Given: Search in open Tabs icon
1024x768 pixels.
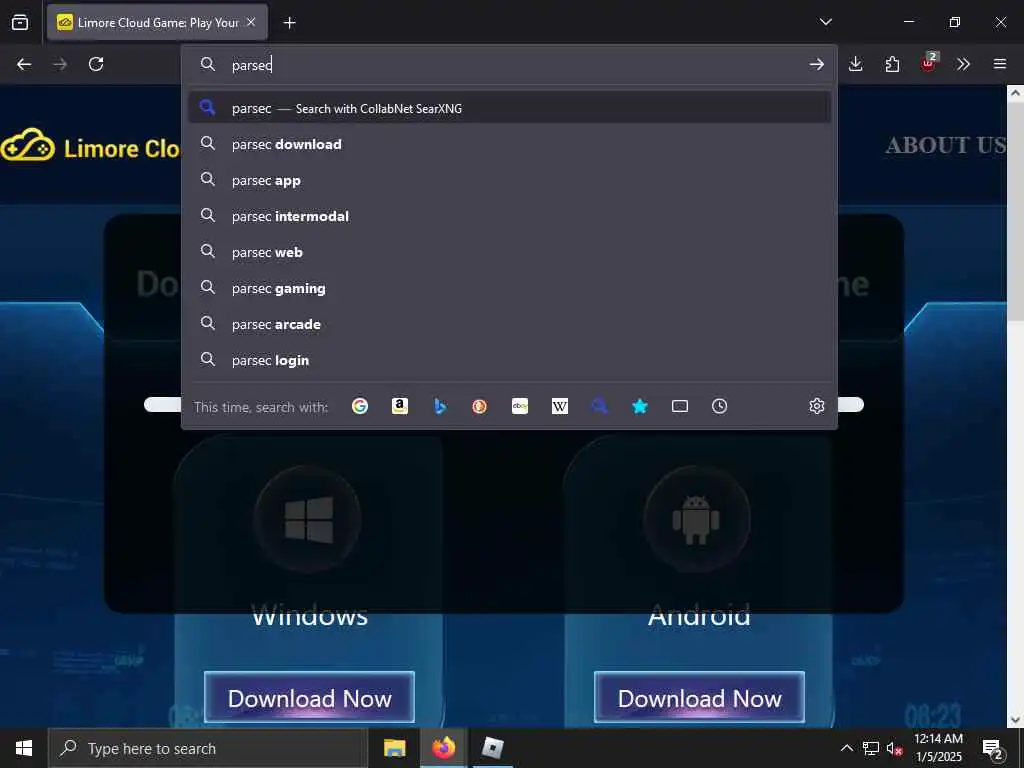Looking at the screenshot, I should (680, 406).
